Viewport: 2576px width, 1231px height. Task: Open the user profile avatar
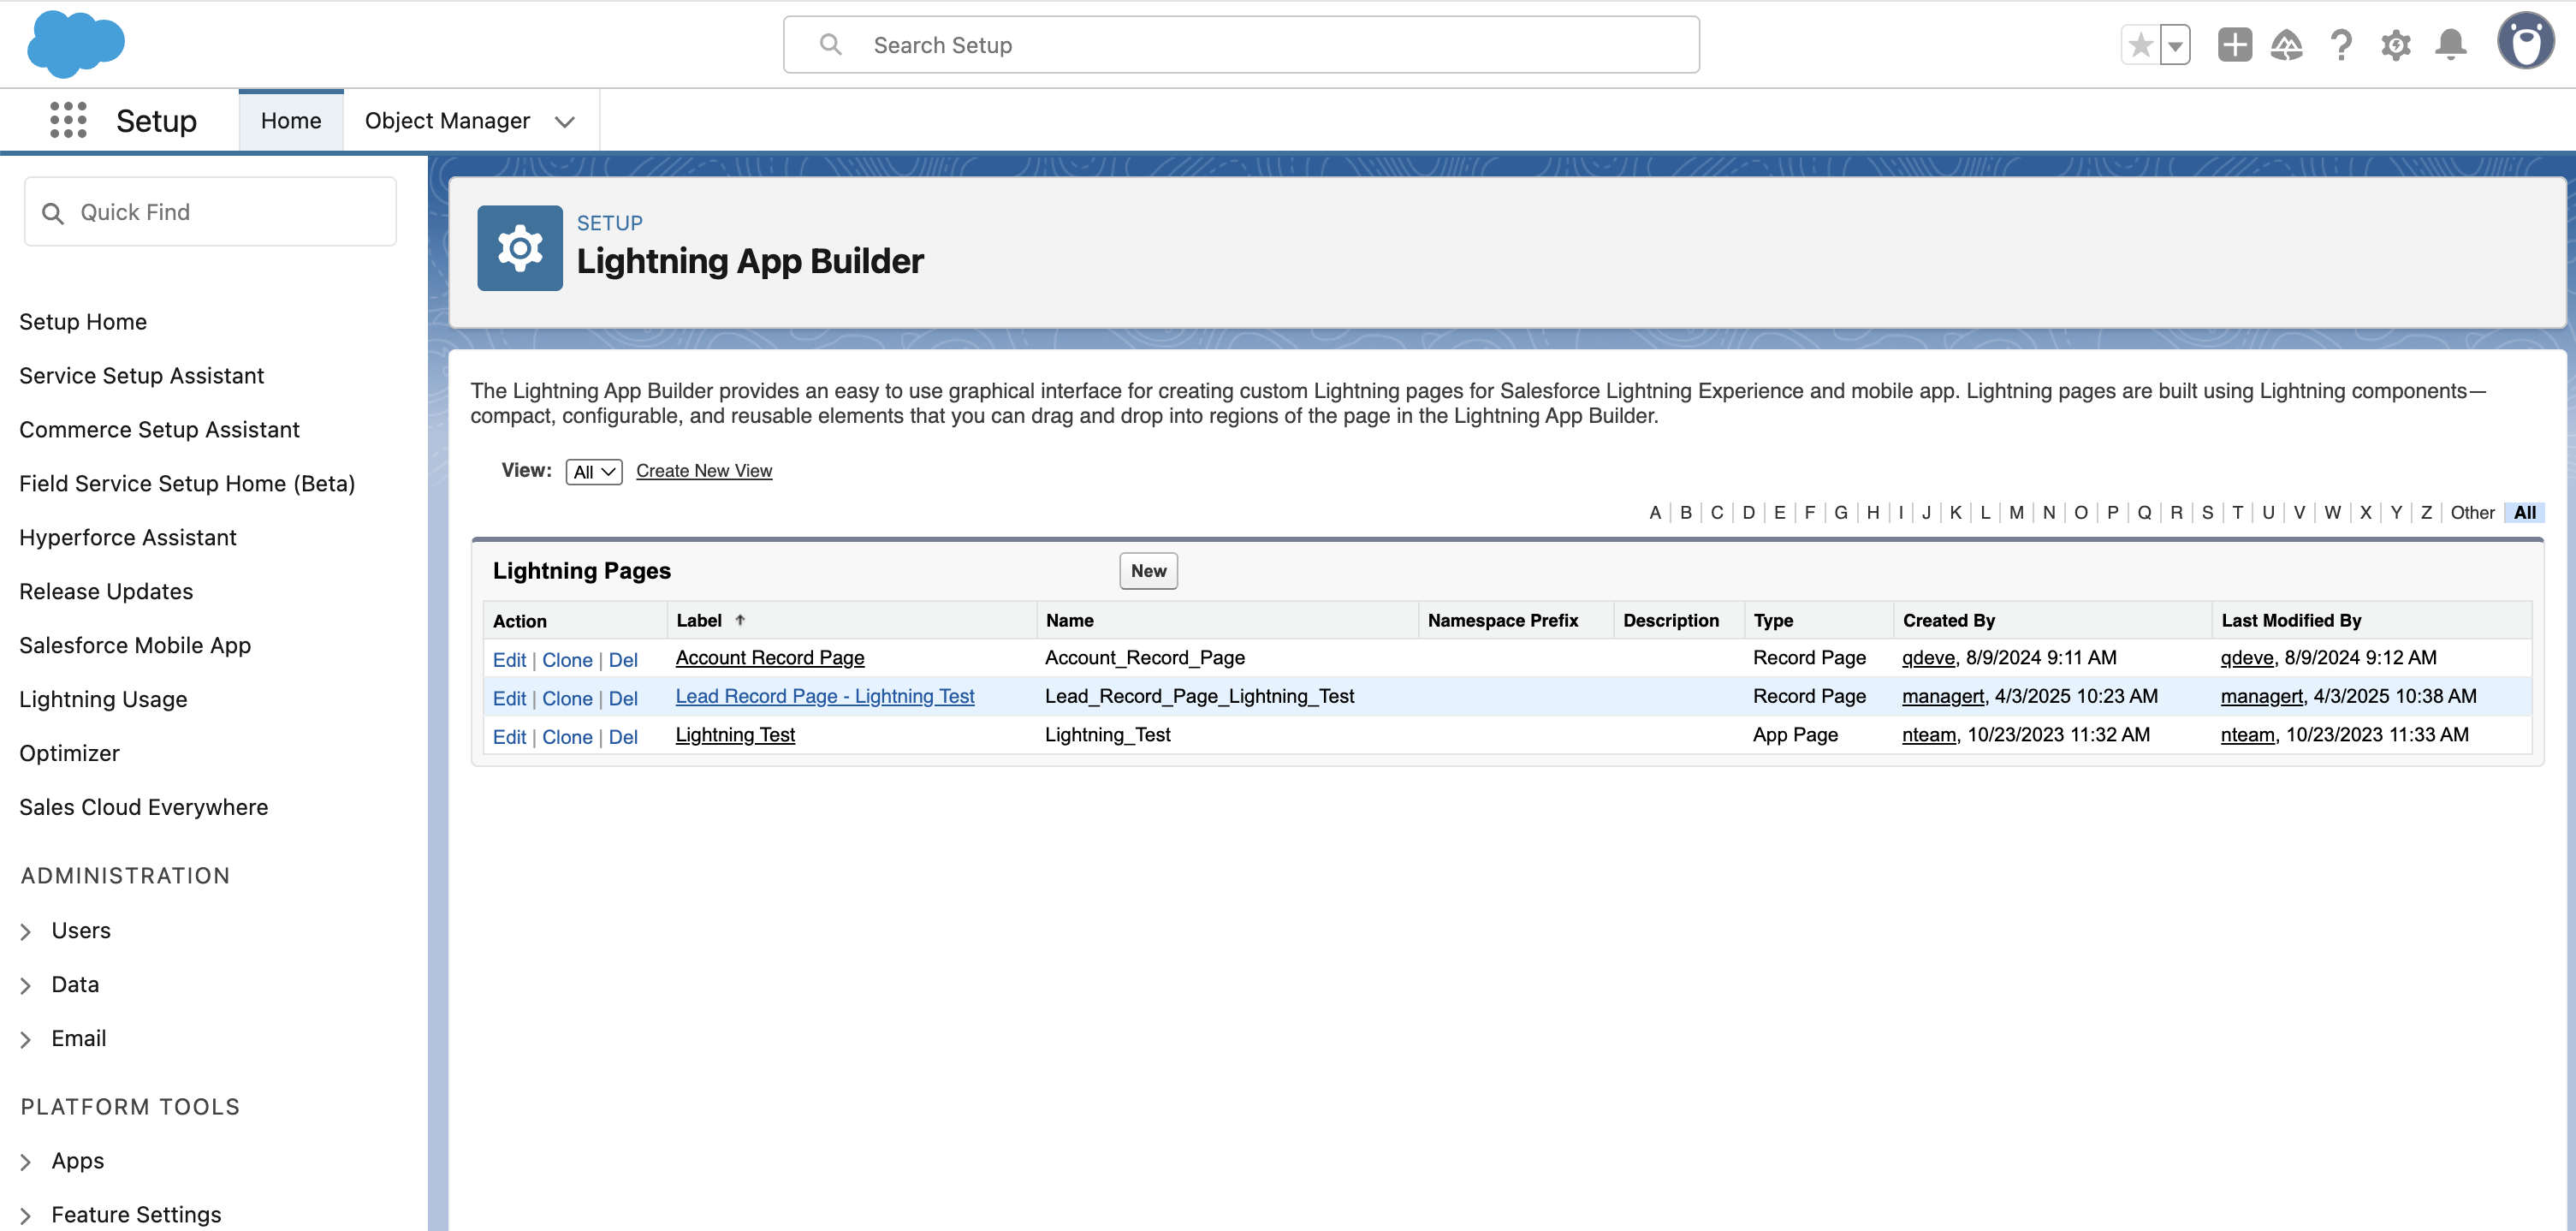(x=2525, y=42)
